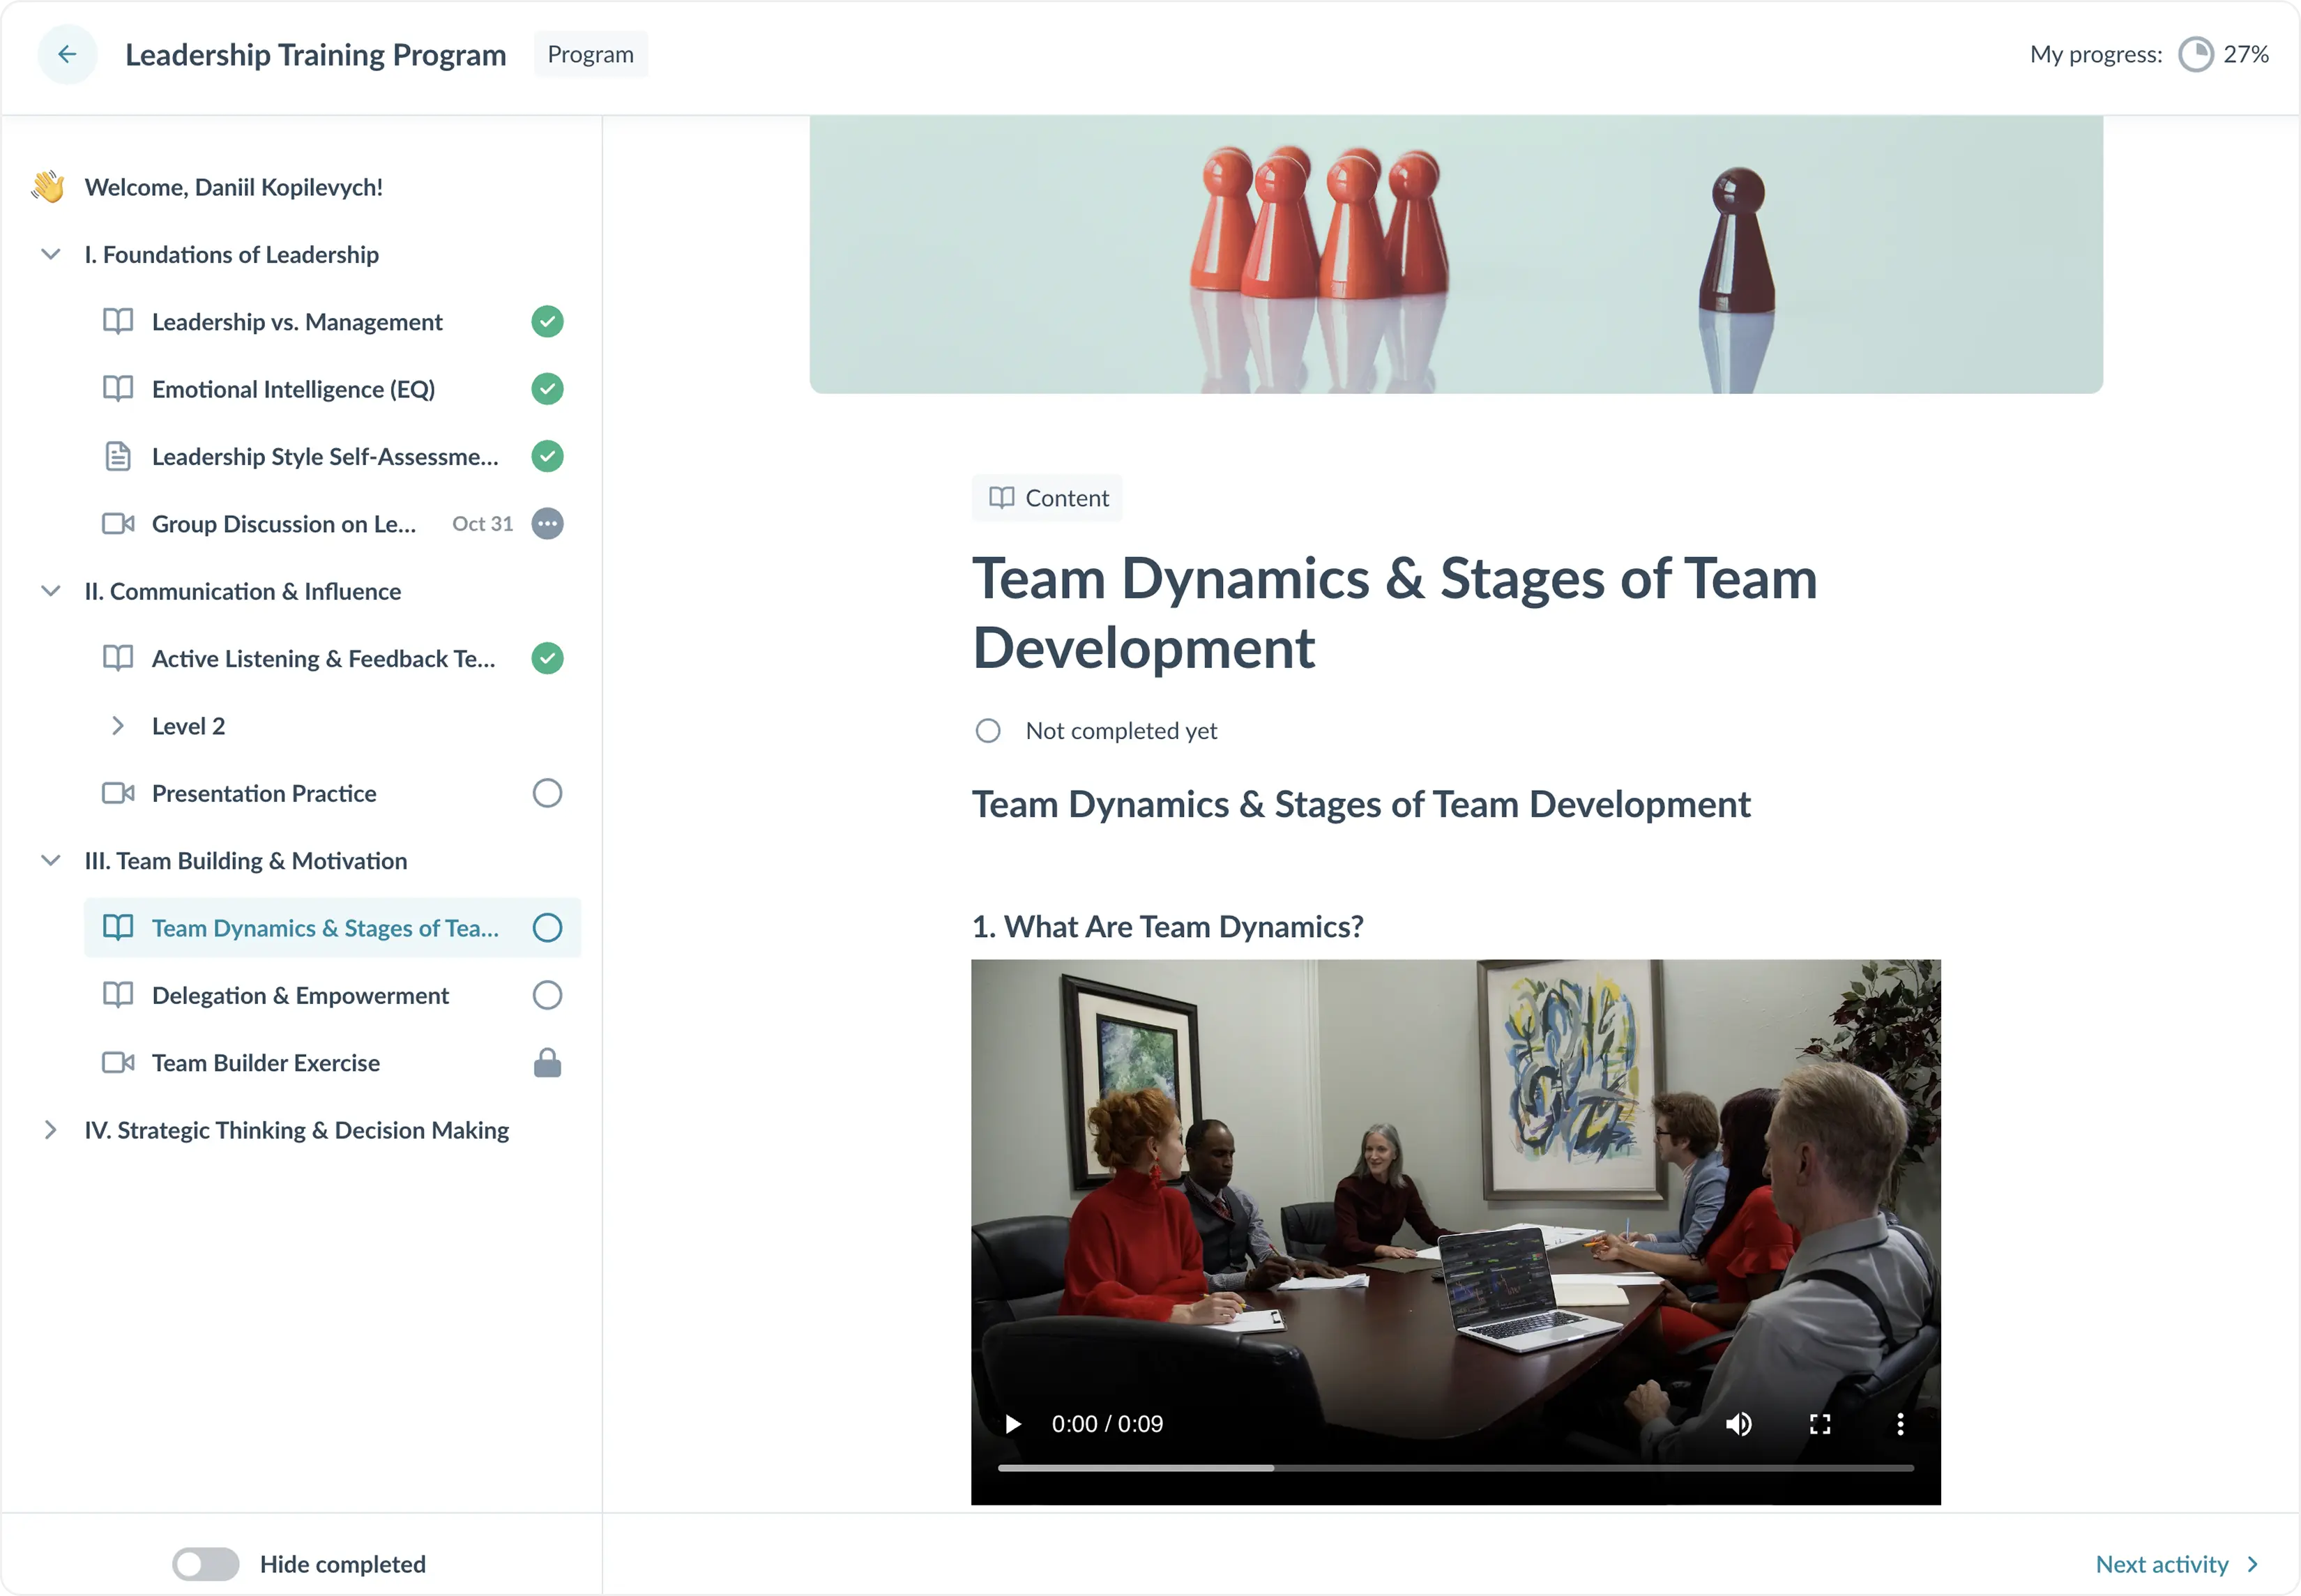Open the book icon beside Leadership vs. Management

pos(118,321)
